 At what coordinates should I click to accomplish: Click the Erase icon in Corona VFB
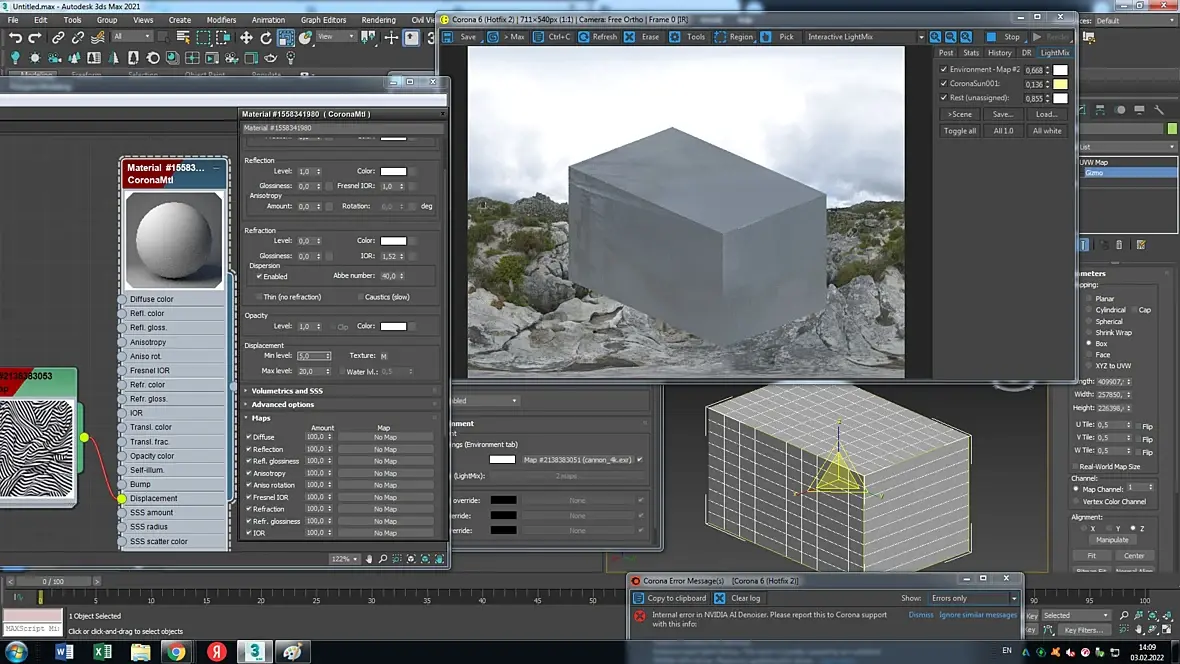(x=630, y=37)
